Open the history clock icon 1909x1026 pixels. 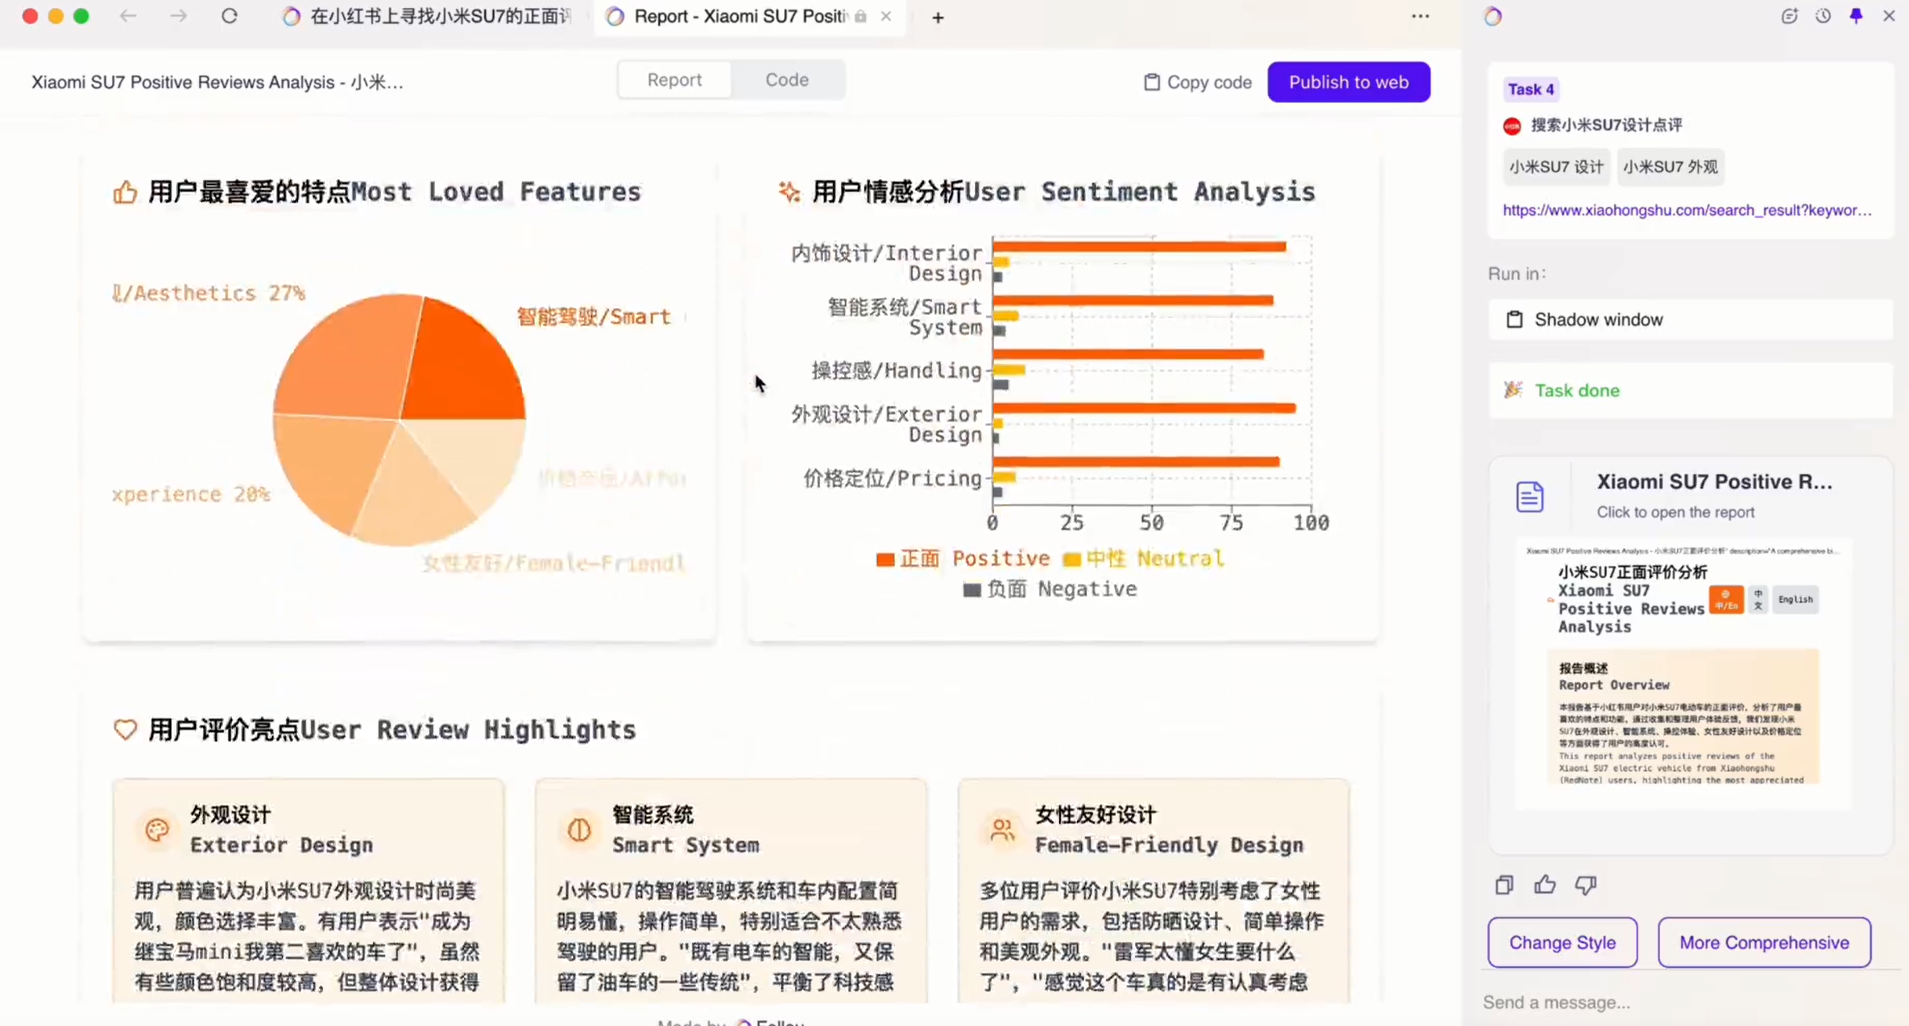tap(1823, 16)
